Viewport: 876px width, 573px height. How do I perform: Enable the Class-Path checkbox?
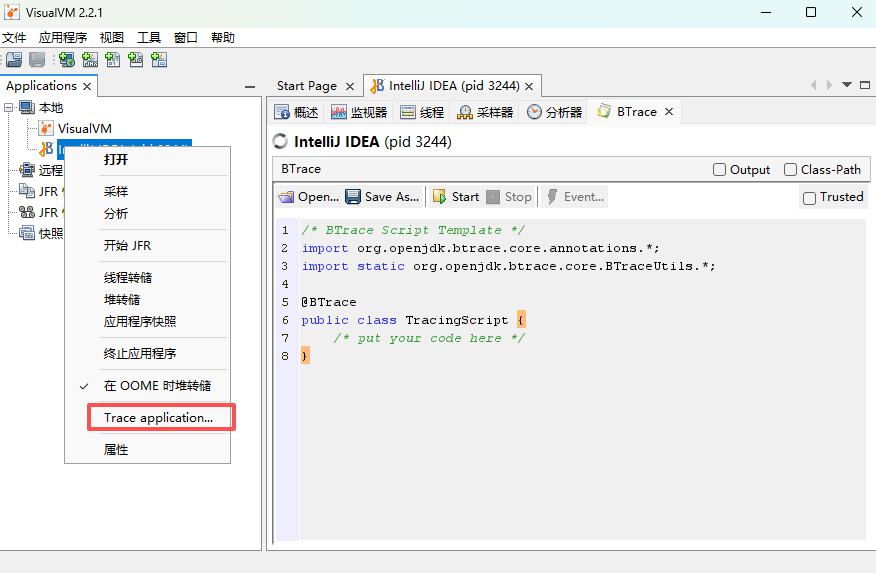tap(791, 169)
